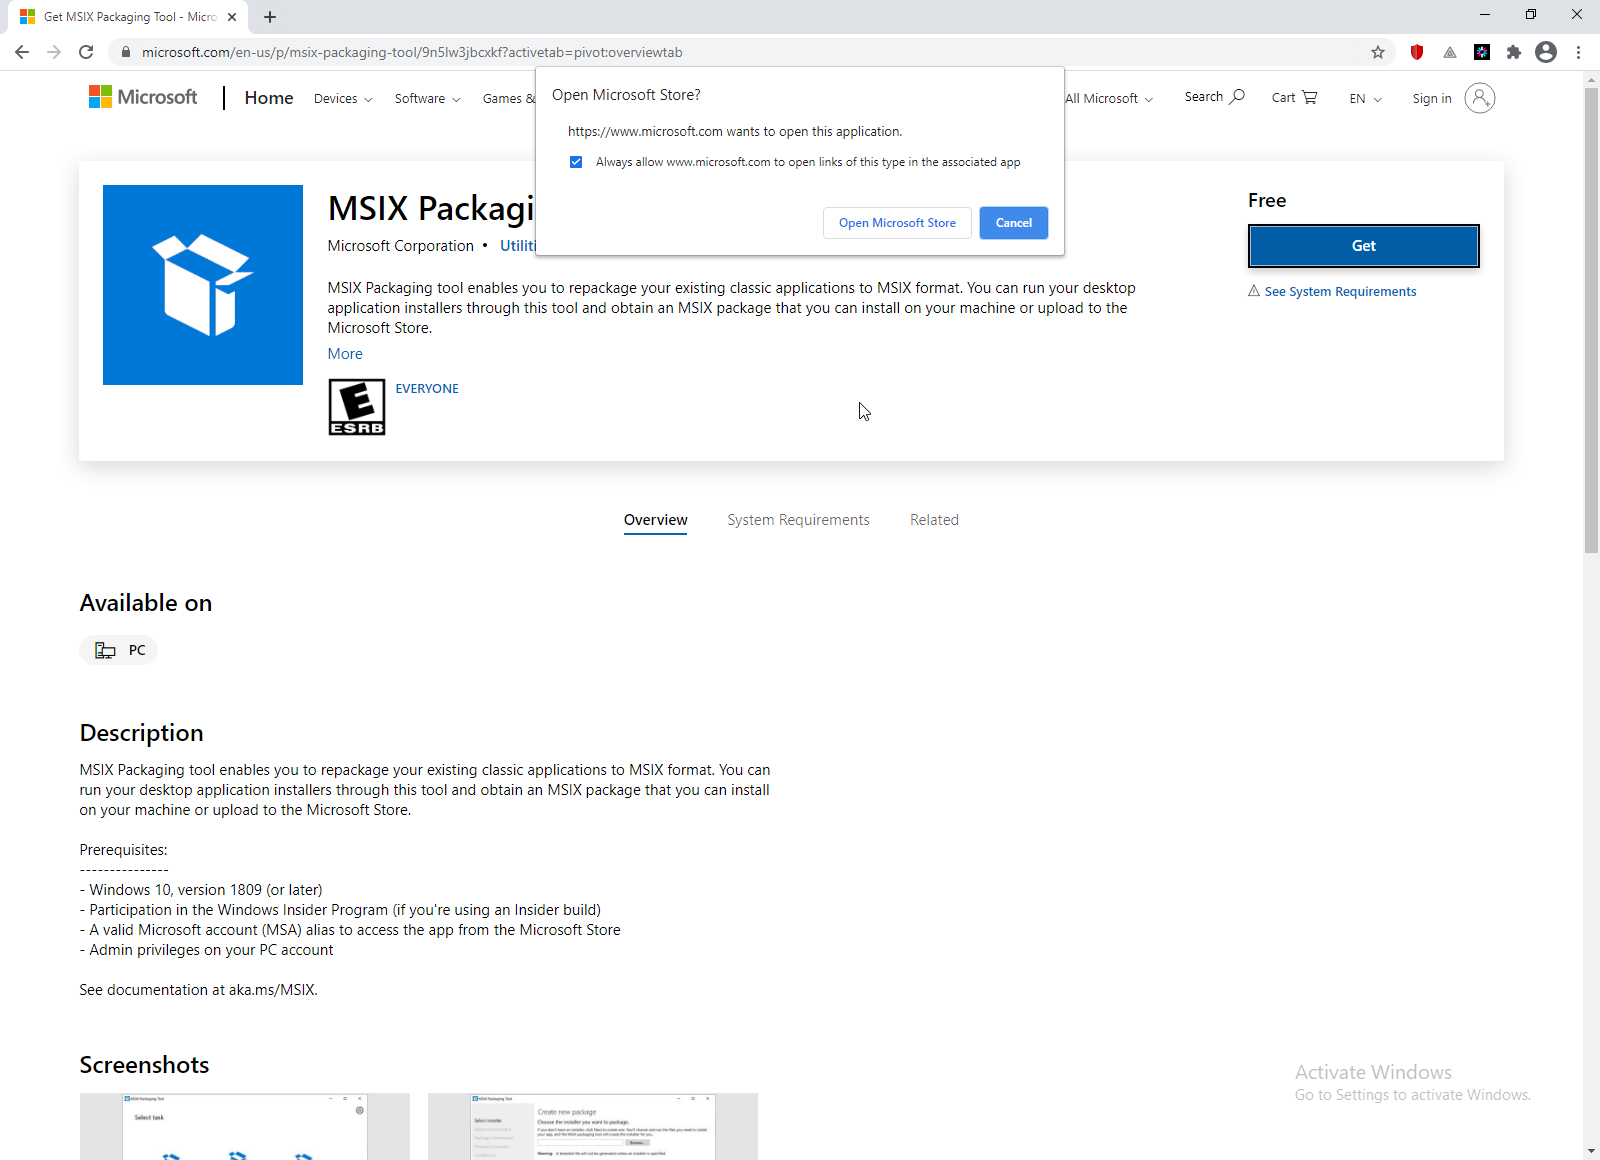The image size is (1600, 1160).
Task: Expand the All Microsoft menu
Action: (x=1109, y=99)
